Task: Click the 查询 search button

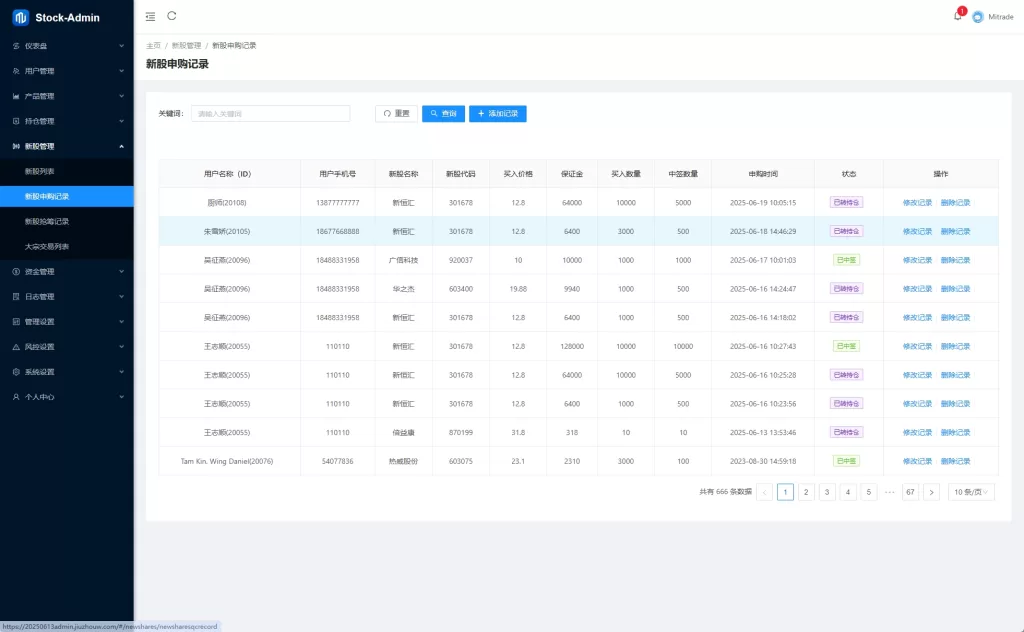Action: 443,114
